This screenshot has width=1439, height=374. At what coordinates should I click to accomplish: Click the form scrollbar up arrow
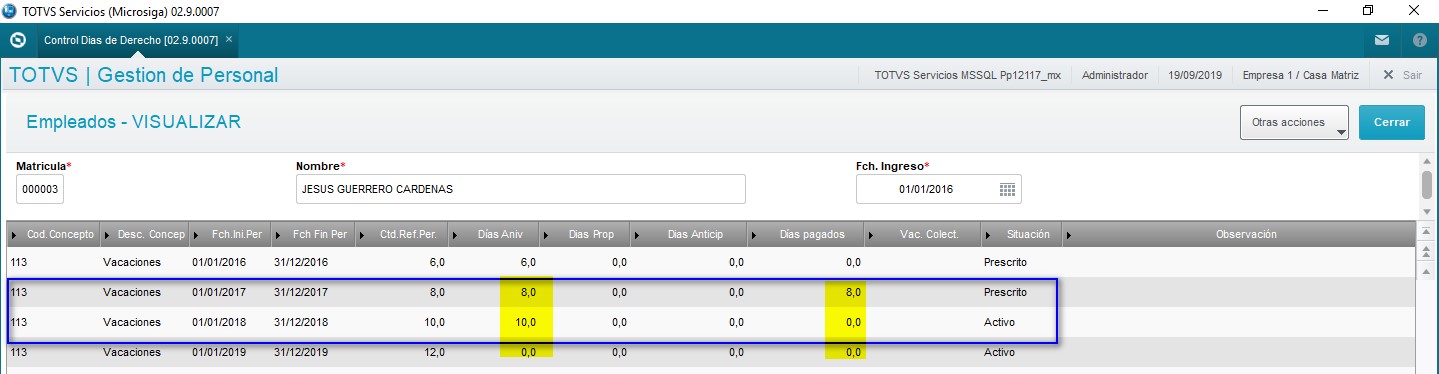(x=1427, y=161)
